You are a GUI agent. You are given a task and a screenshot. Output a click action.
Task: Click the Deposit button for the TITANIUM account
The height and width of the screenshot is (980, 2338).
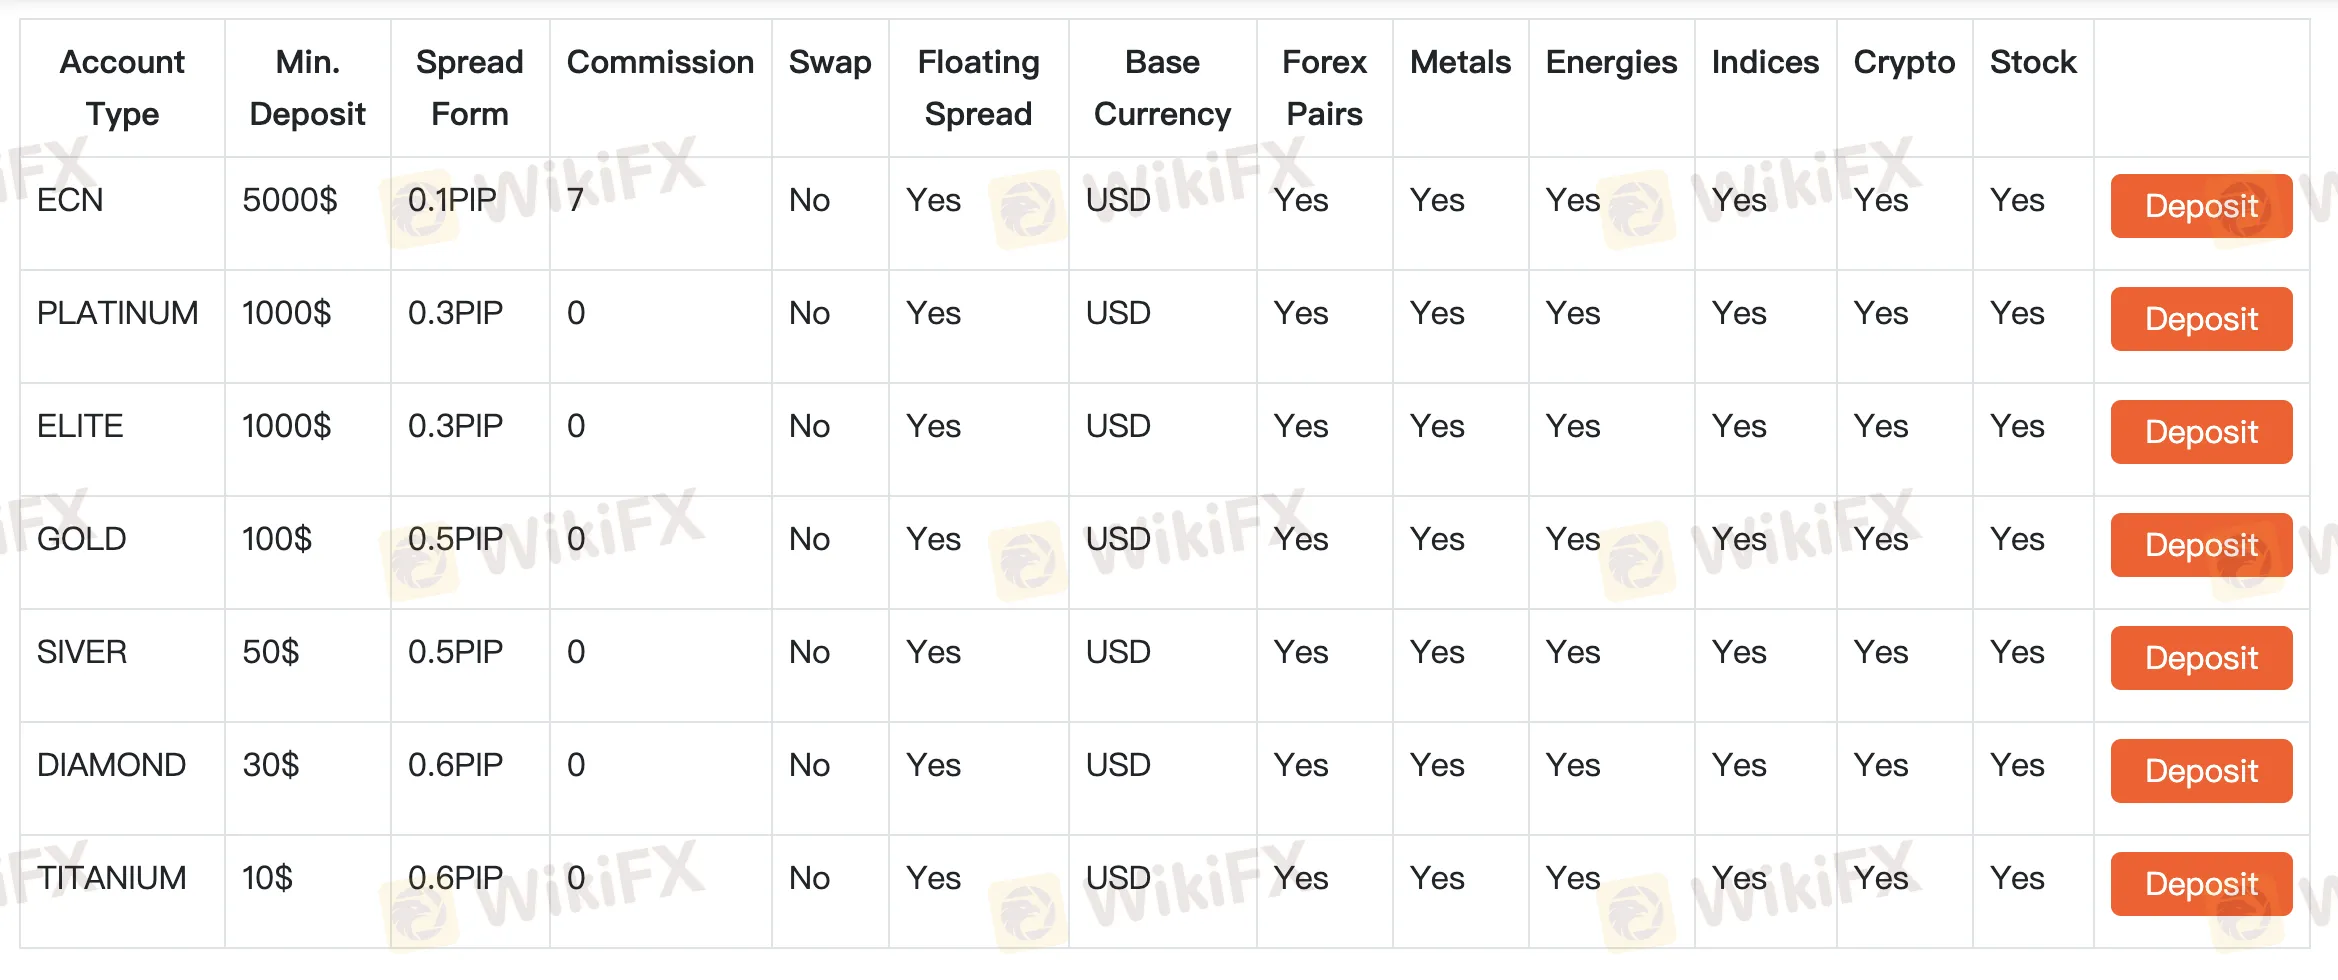(2200, 884)
